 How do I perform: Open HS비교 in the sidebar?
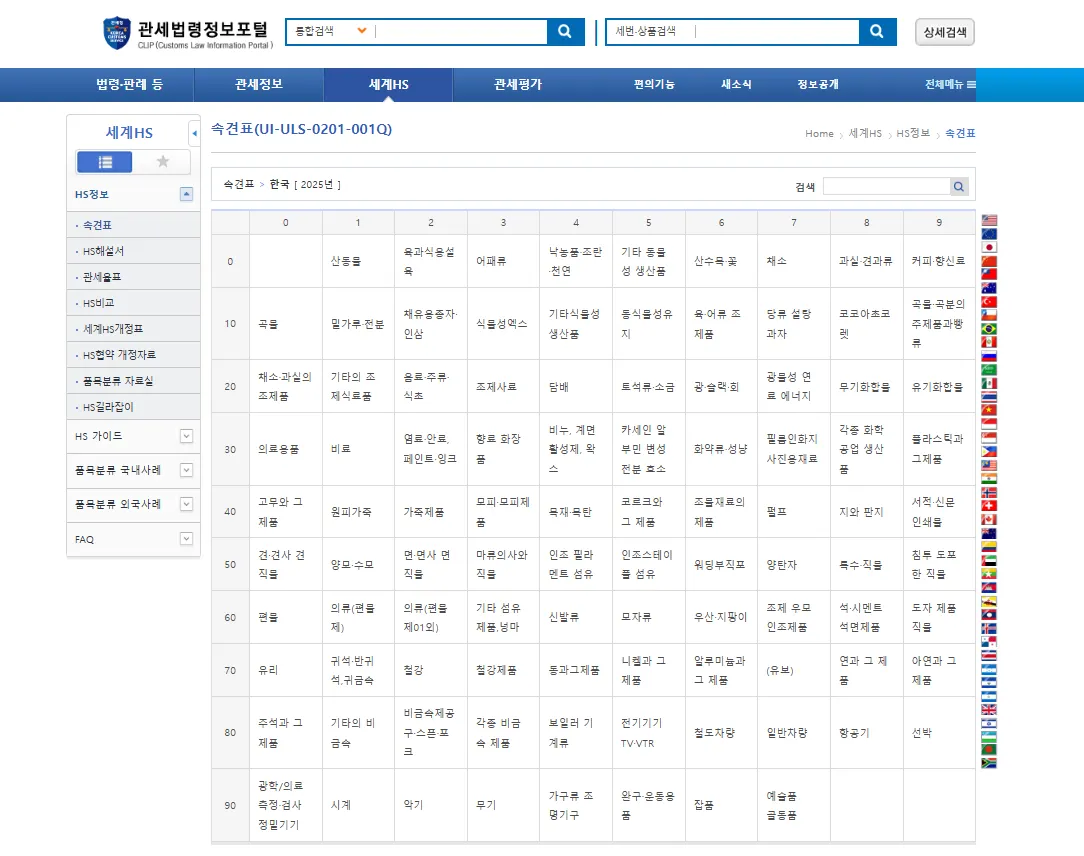tap(99, 303)
